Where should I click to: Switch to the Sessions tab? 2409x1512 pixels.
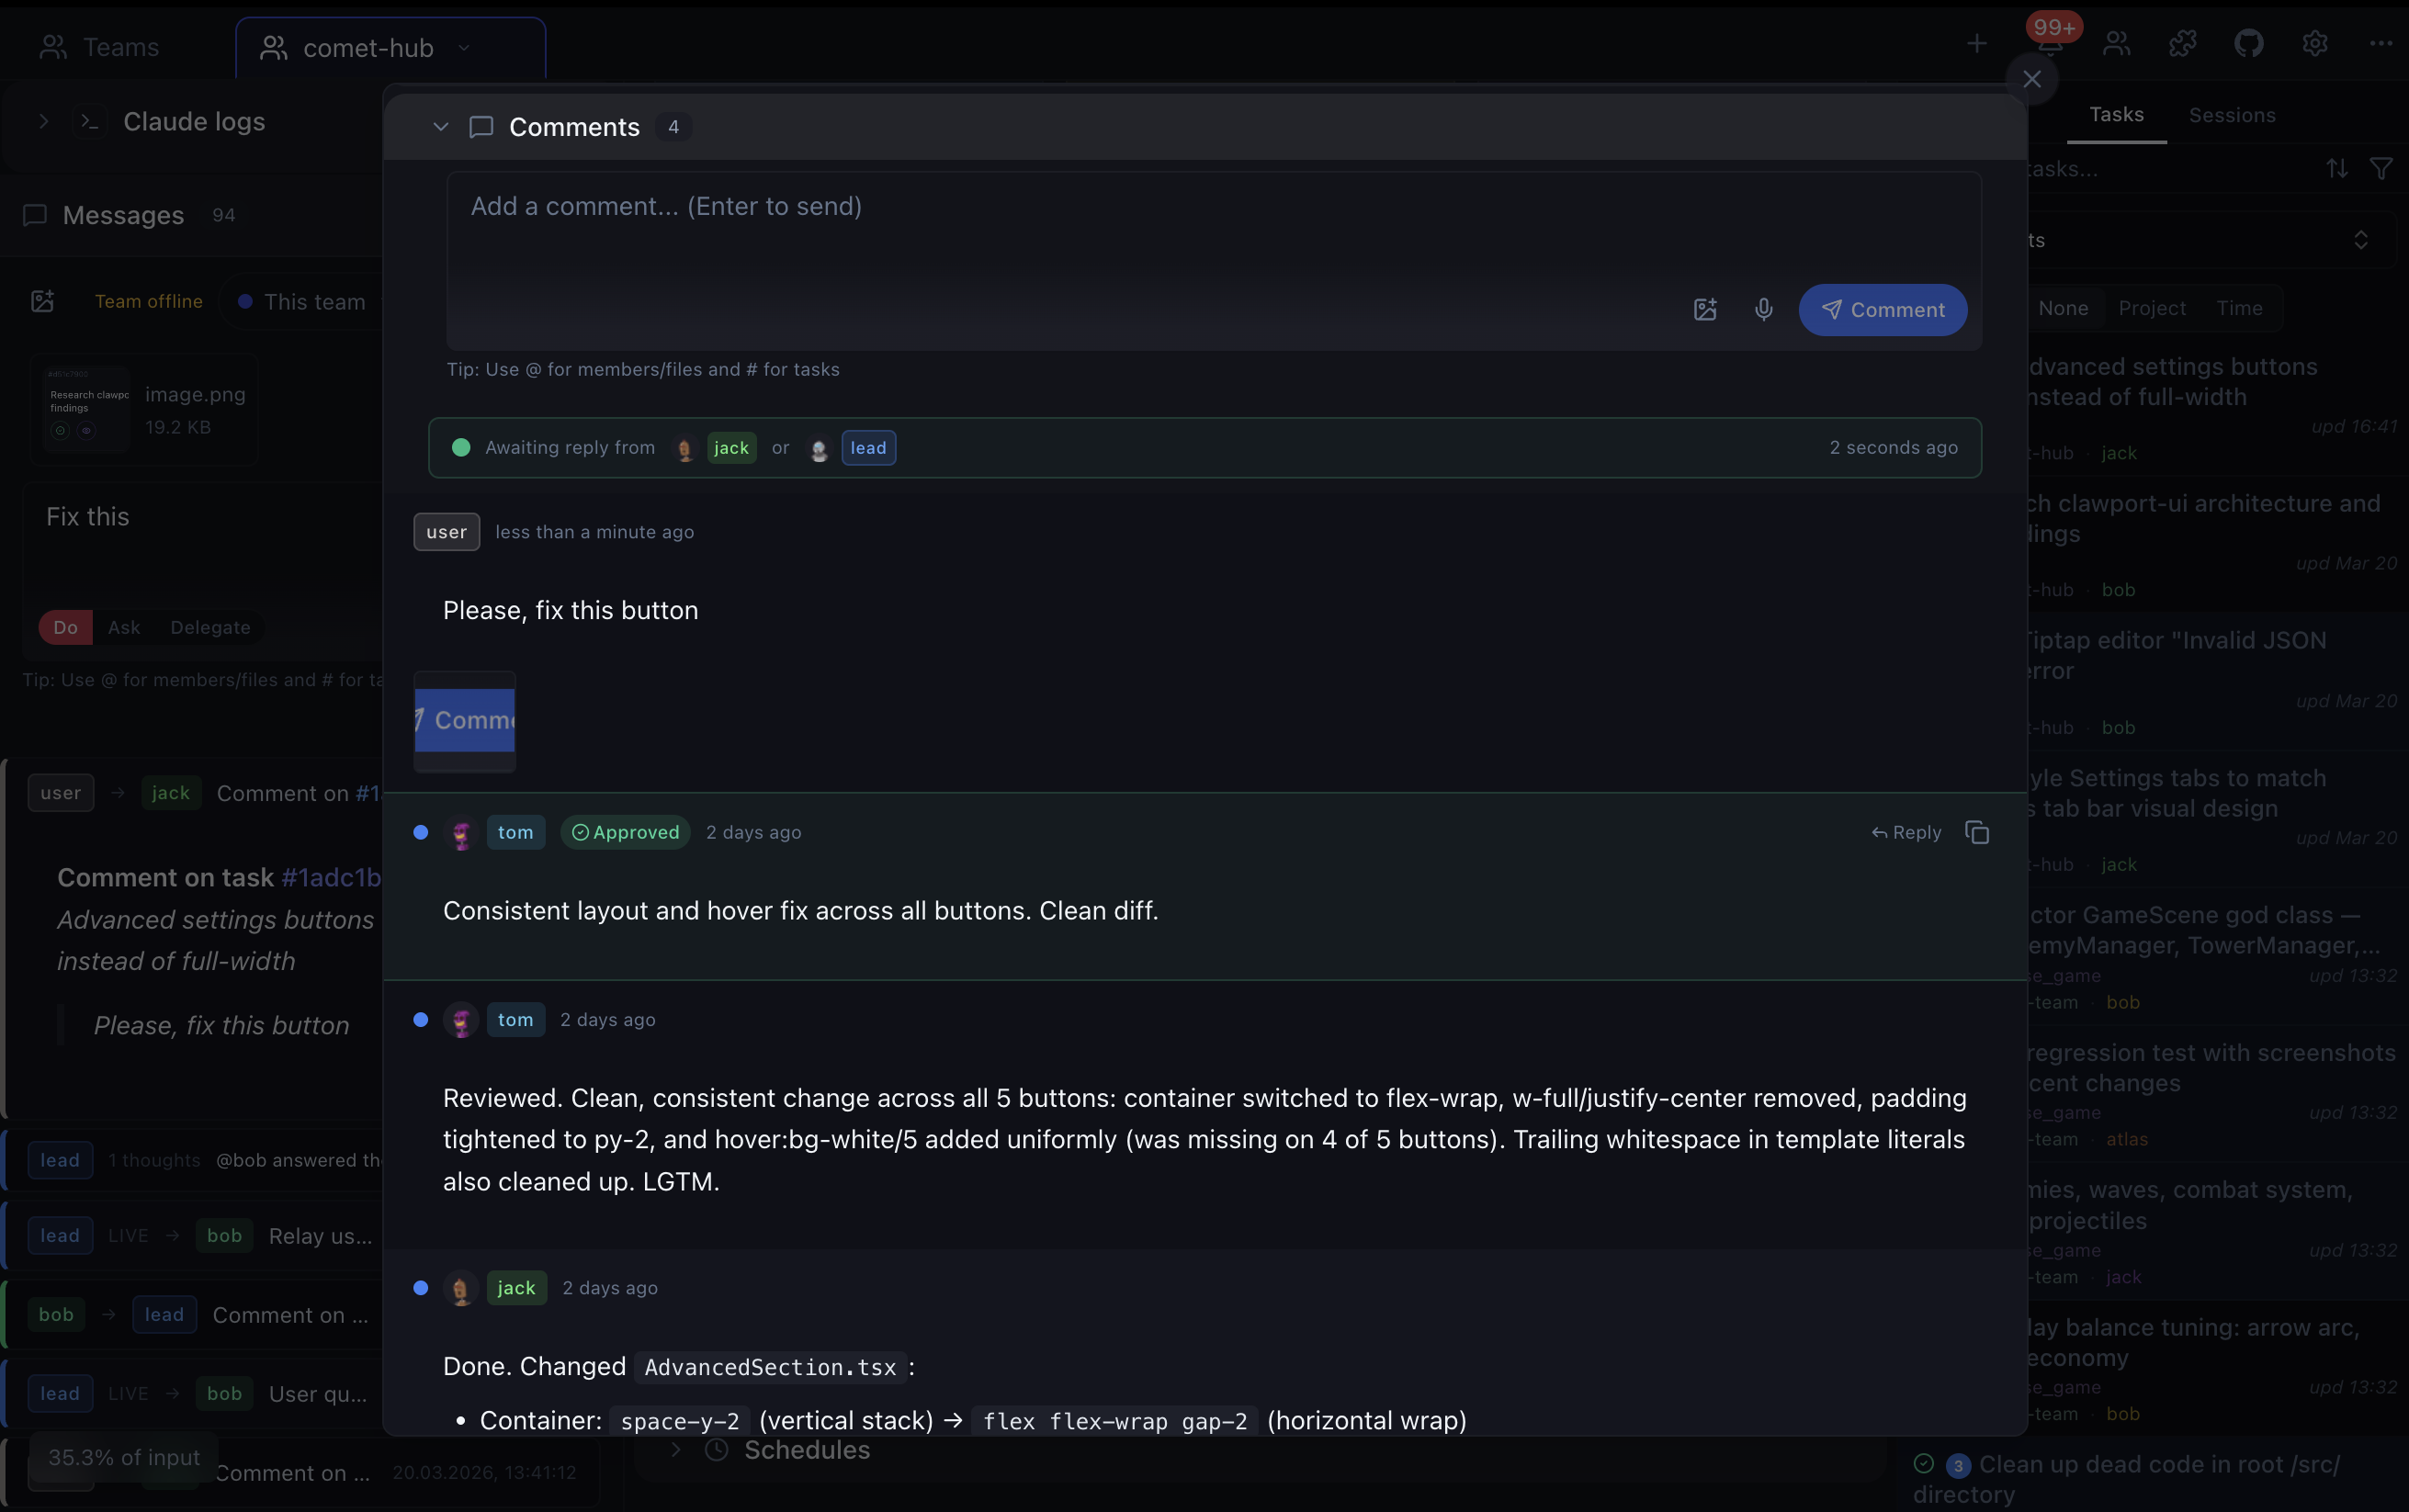[x=2232, y=115]
